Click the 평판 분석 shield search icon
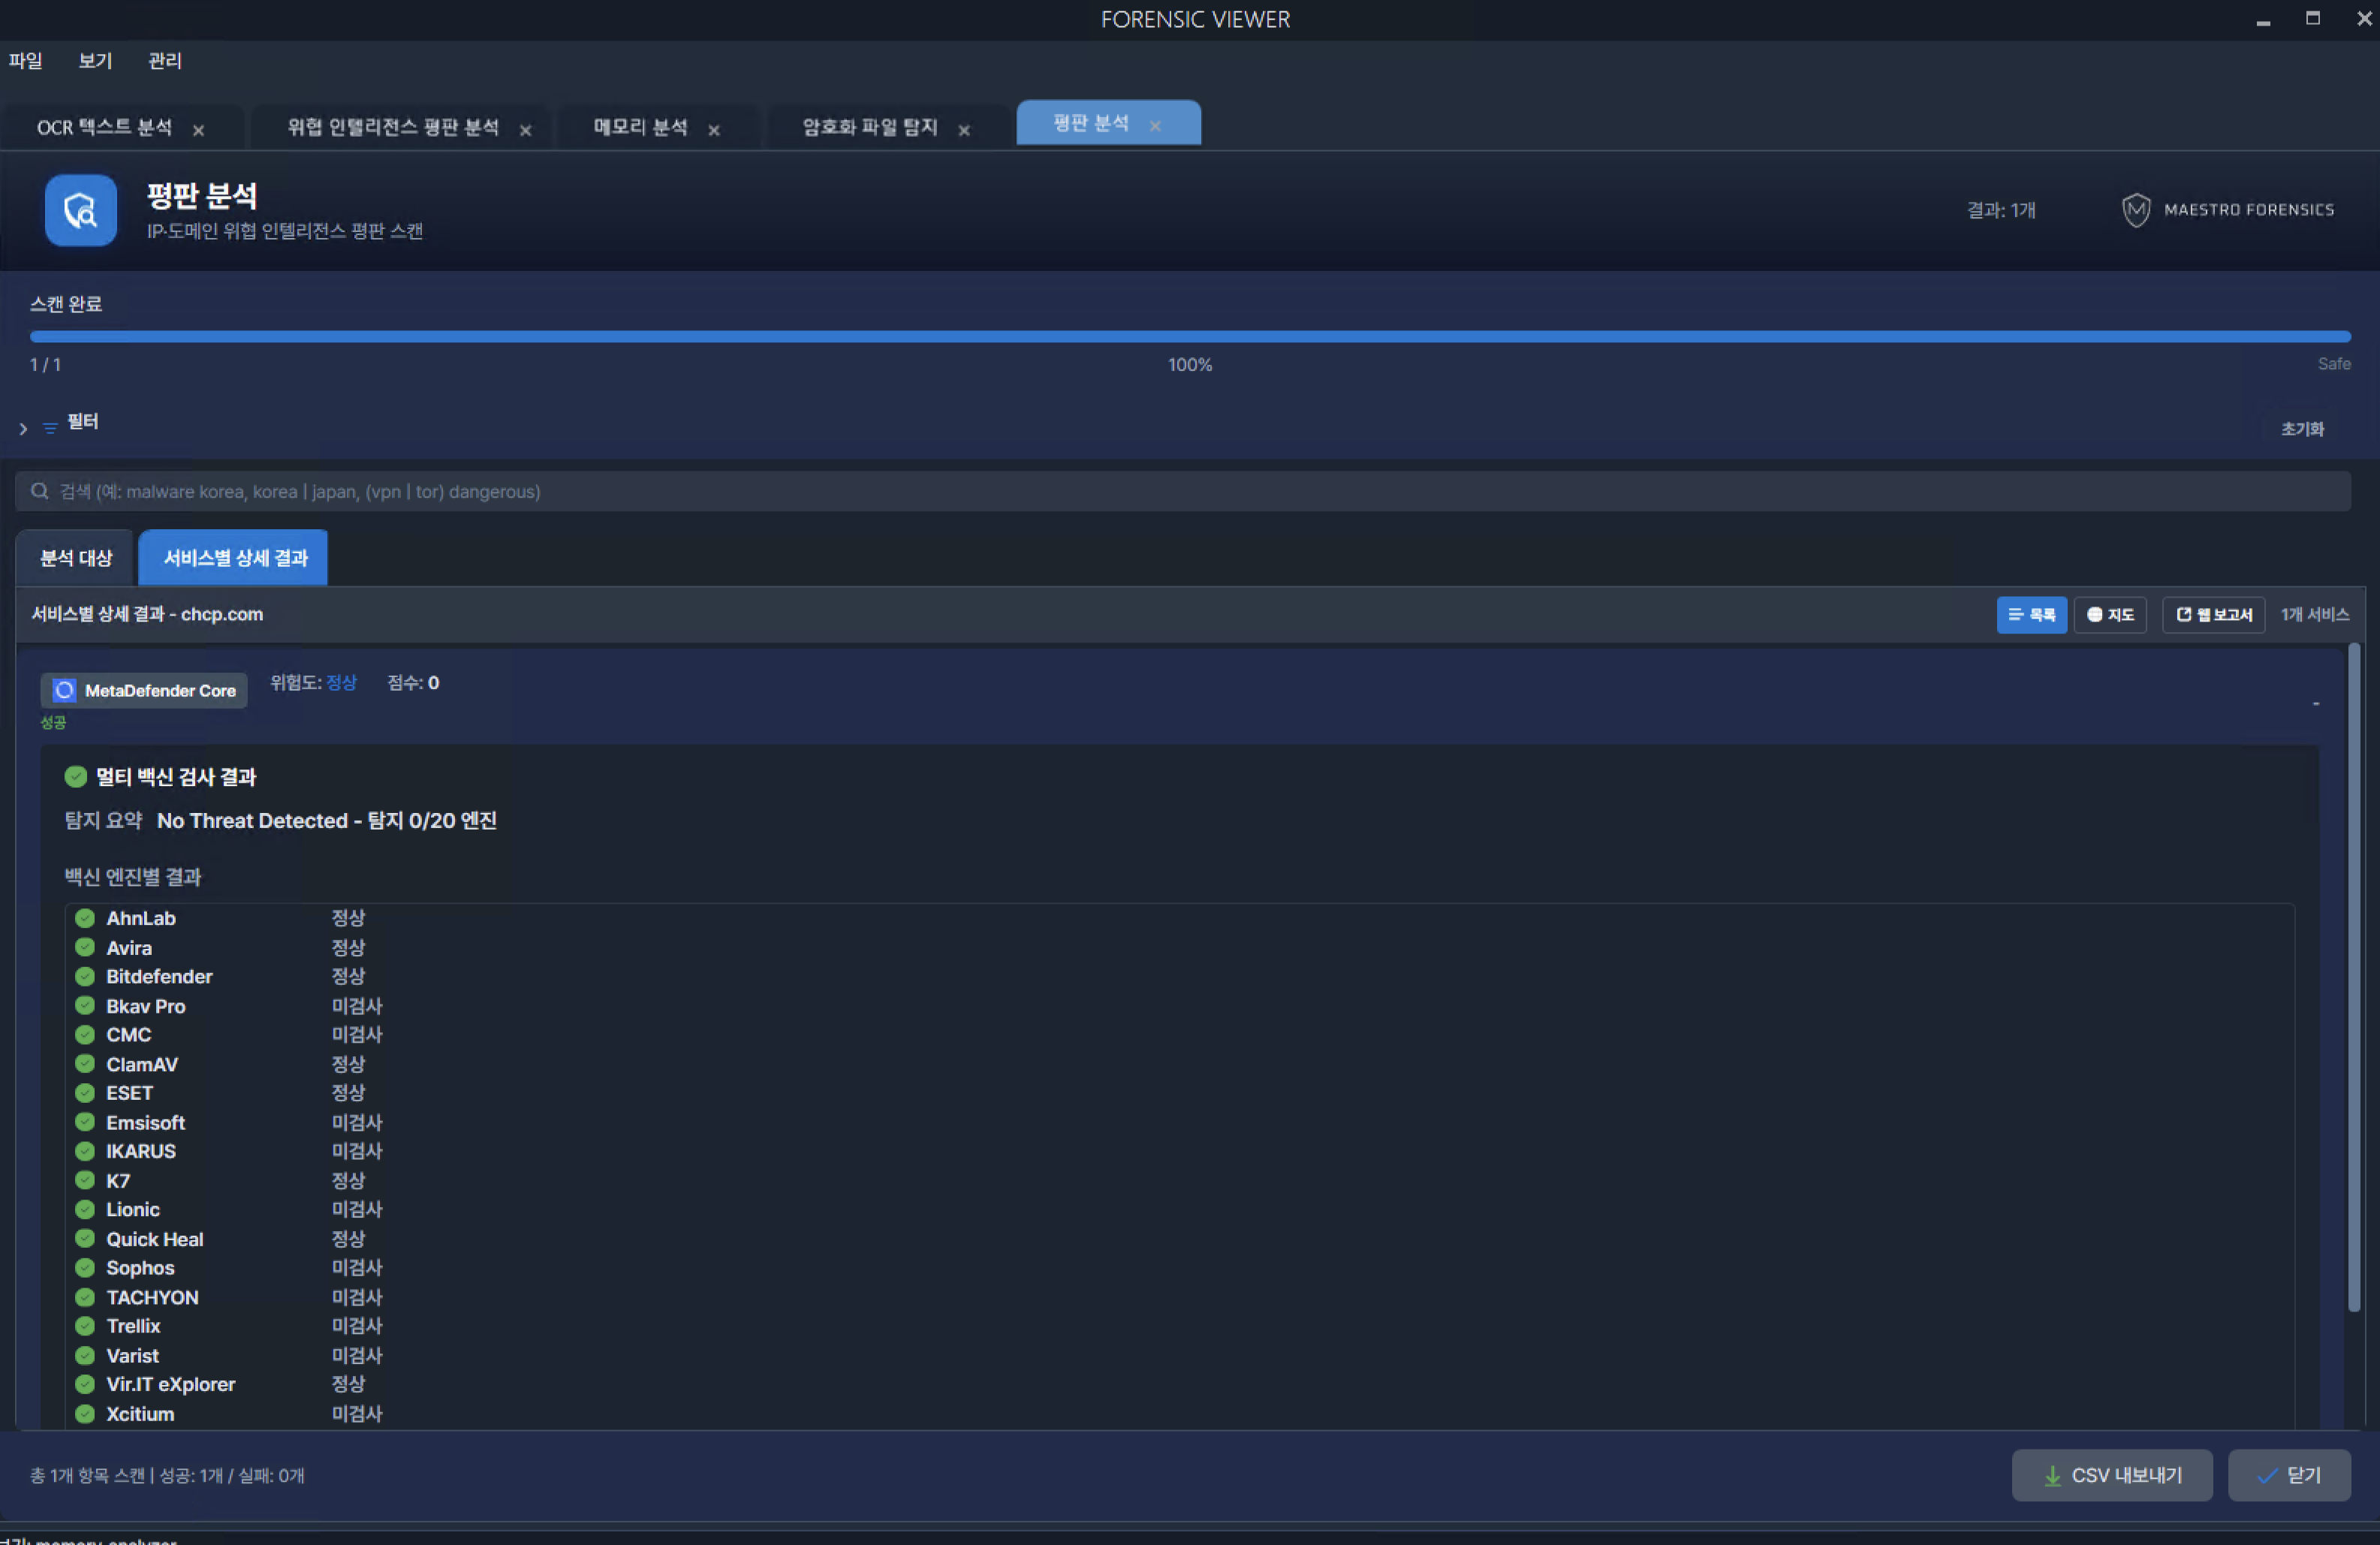This screenshot has height=1545, width=2380. click(80, 210)
